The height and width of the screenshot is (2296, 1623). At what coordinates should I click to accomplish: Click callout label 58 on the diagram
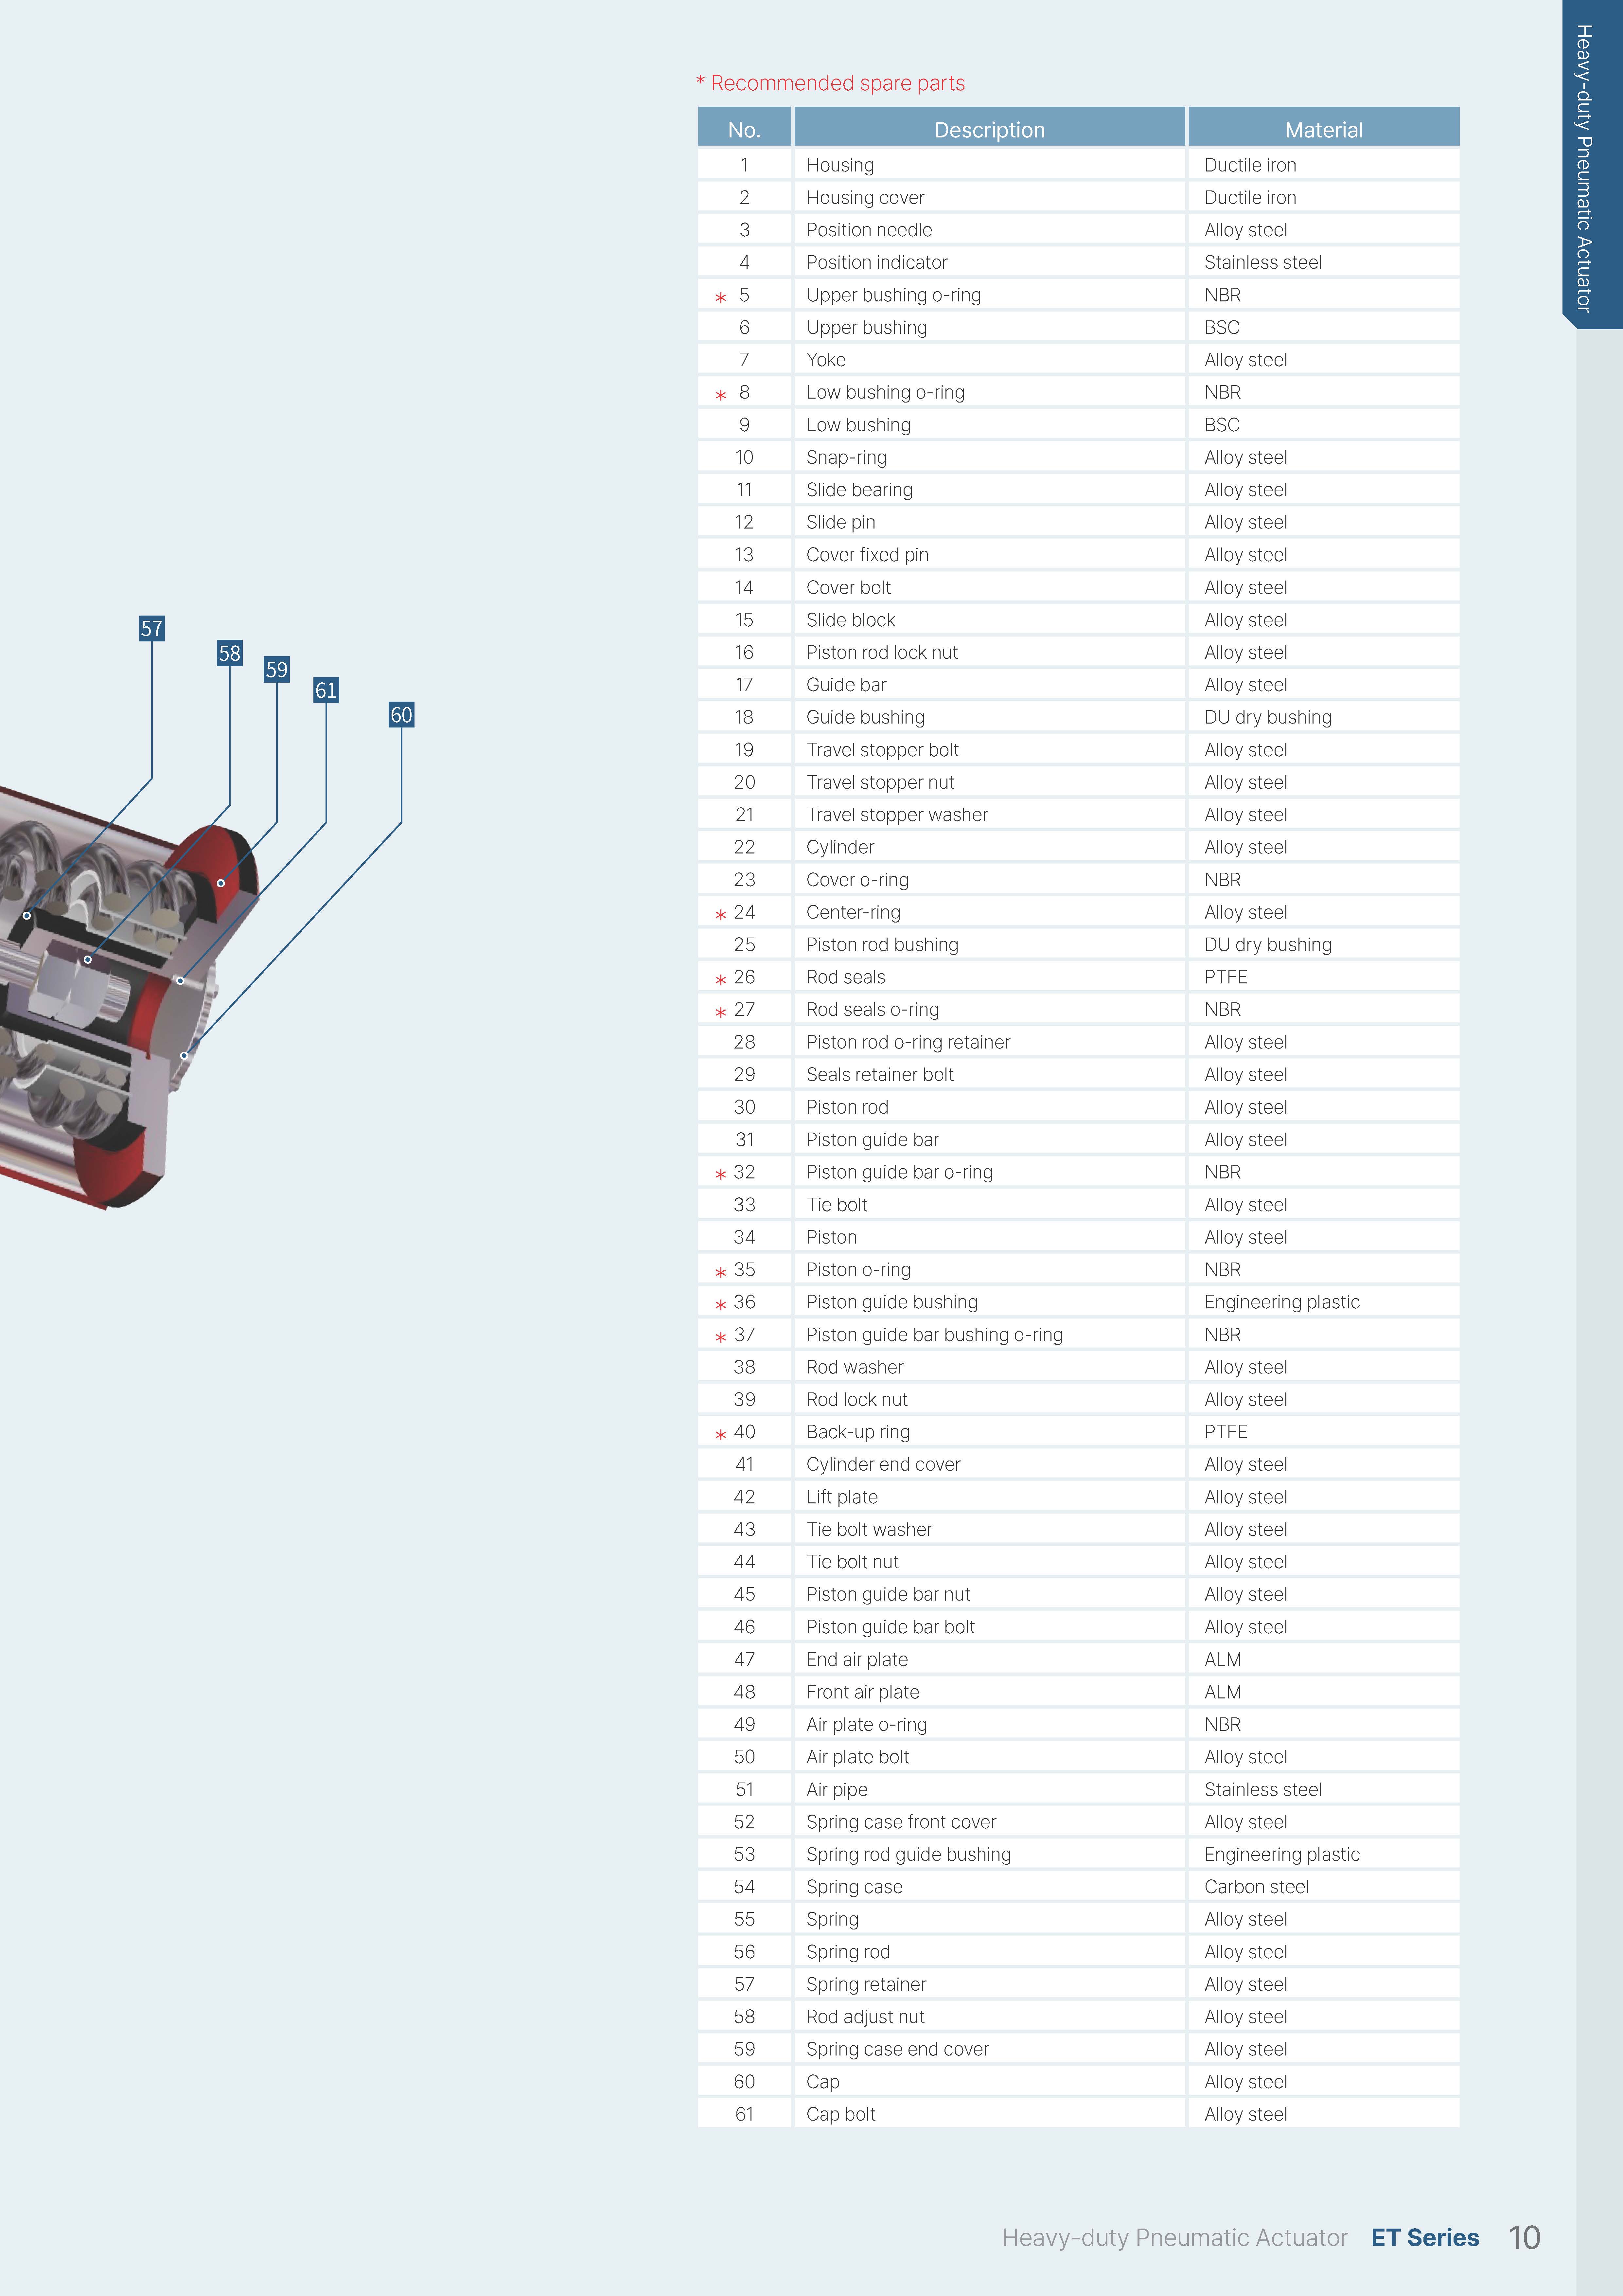tap(230, 653)
